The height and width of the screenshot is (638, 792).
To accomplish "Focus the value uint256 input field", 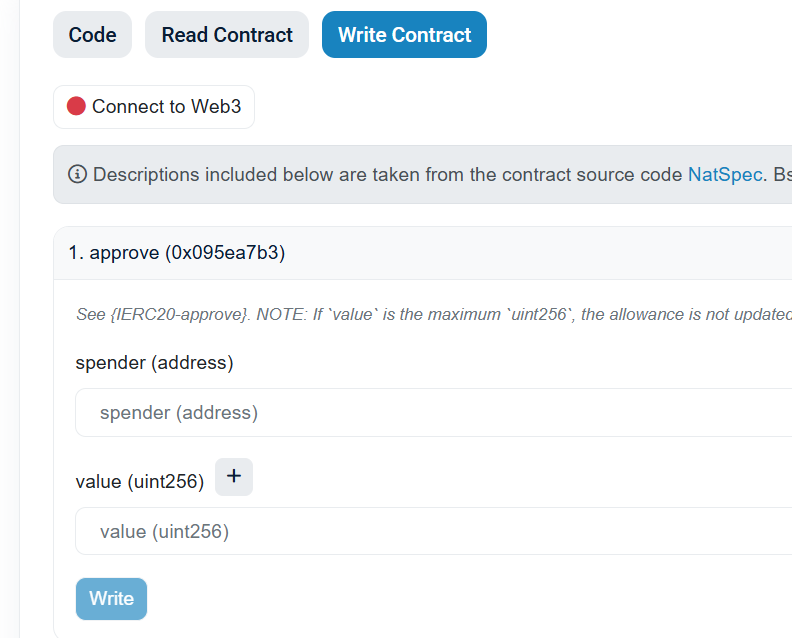I will 433,531.
